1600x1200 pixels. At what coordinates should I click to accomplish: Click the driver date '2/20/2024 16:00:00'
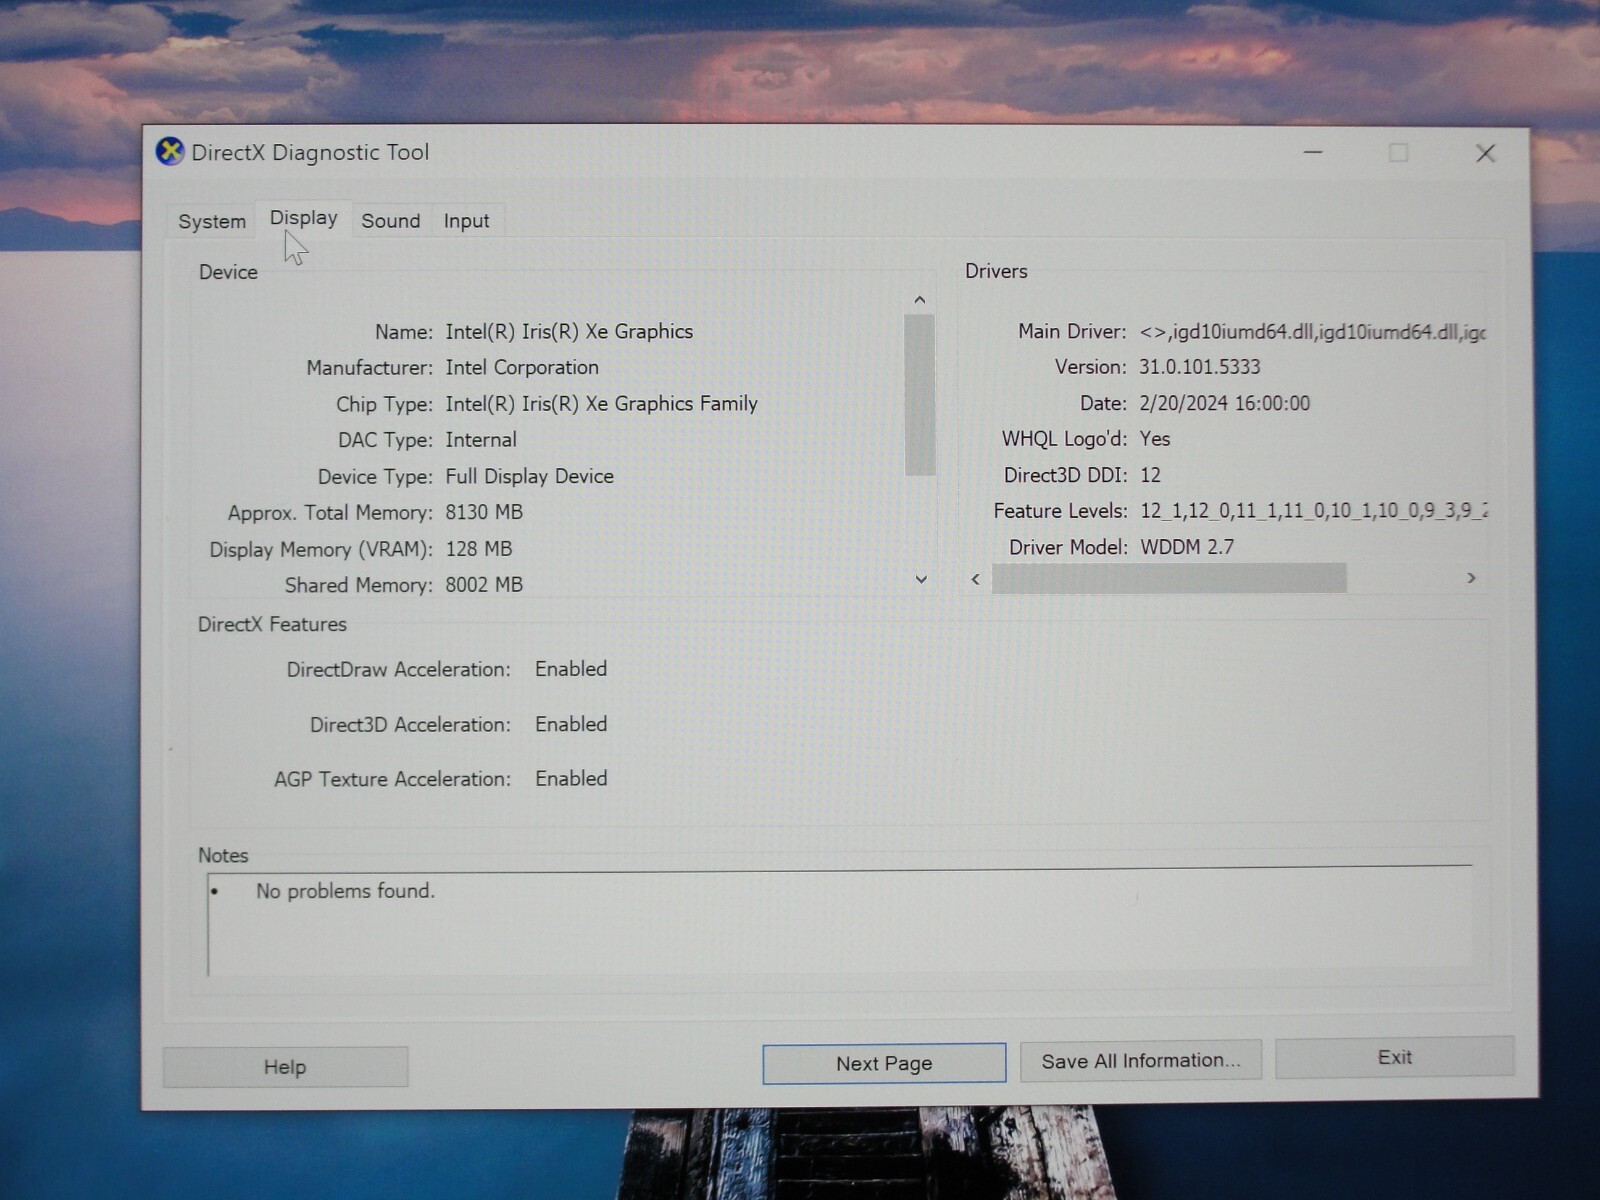tap(1224, 403)
